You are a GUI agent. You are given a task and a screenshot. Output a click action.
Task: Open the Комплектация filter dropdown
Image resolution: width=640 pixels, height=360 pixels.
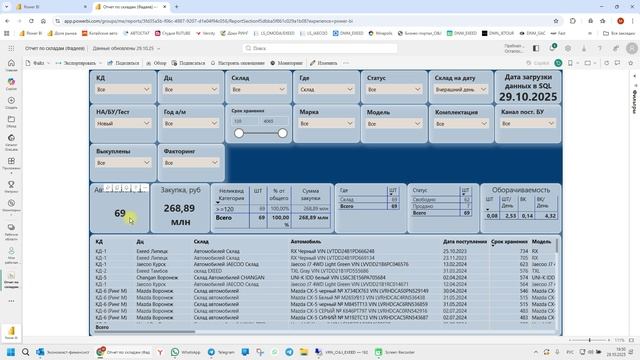(x=461, y=123)
